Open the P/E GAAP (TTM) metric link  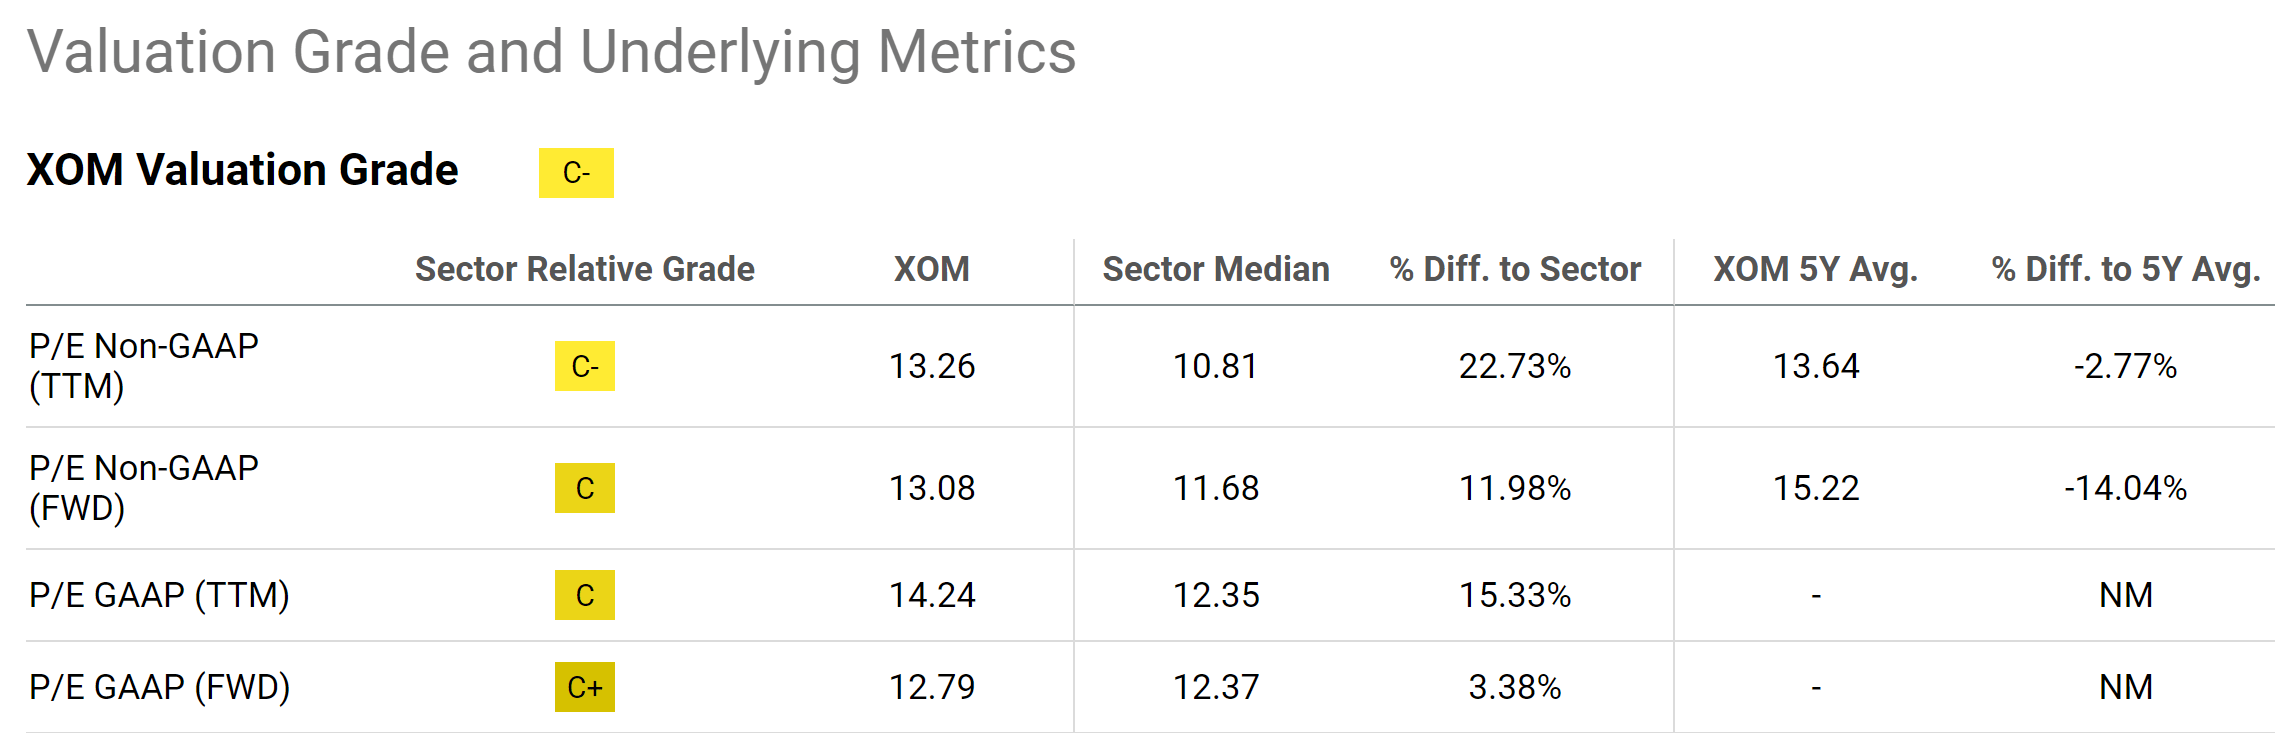coord(159,595)
